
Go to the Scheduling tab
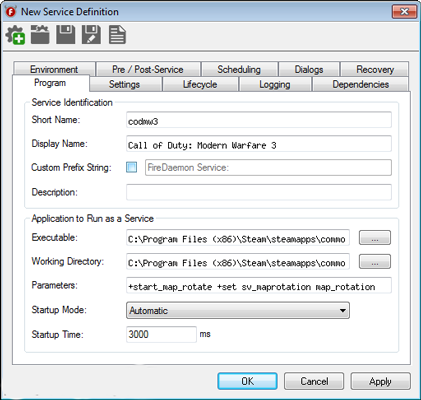click(x=239, y=69)
